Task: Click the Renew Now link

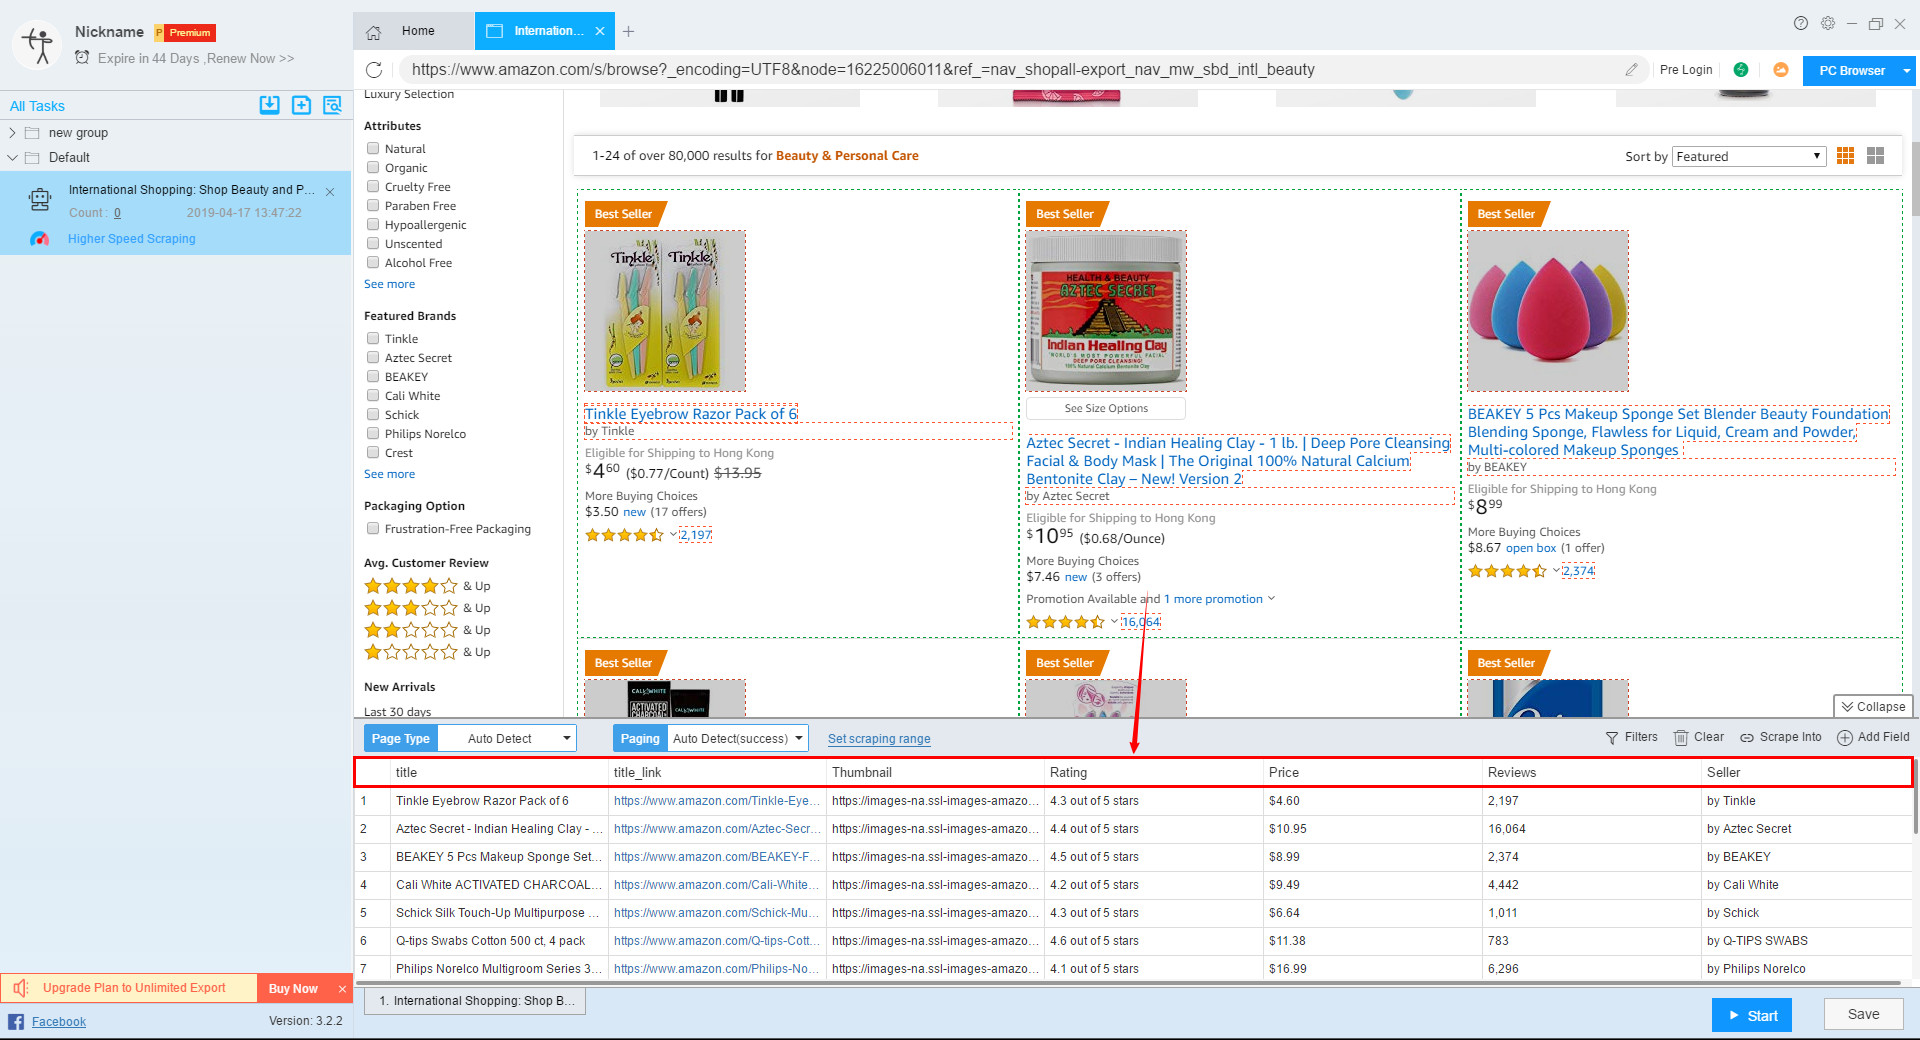Action: [x=250, y=59]
